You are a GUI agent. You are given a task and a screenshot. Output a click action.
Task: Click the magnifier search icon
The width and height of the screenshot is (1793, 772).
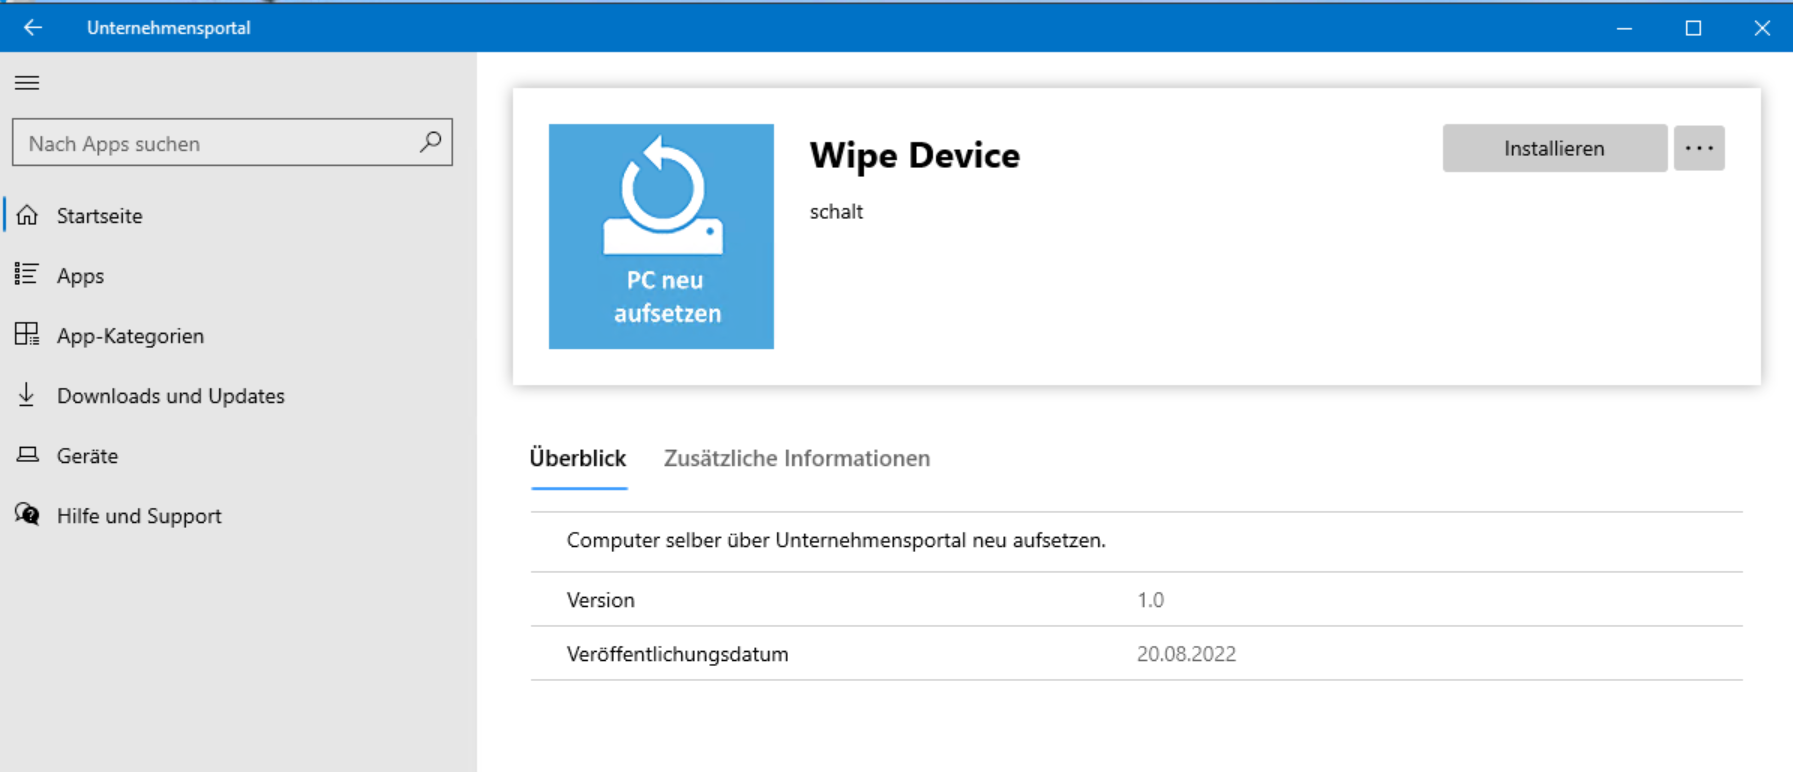pos(430,143)
